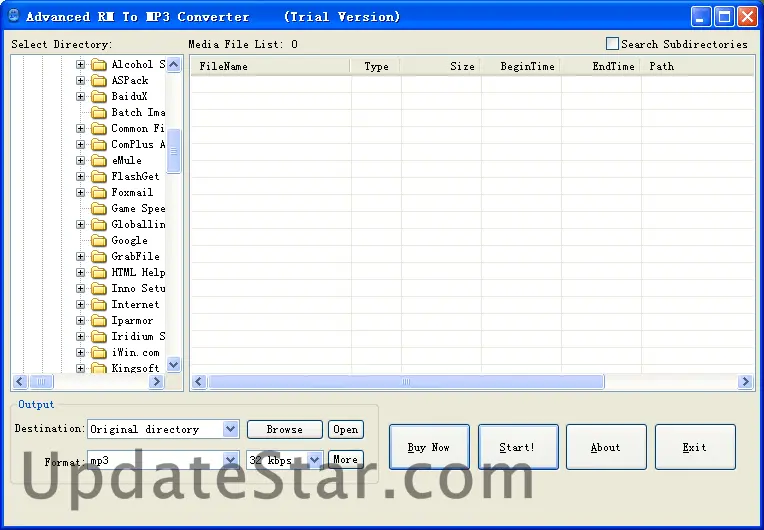Click the Game Spee folder icon
This screenshot has width=764, height=530.
[99, 209]
